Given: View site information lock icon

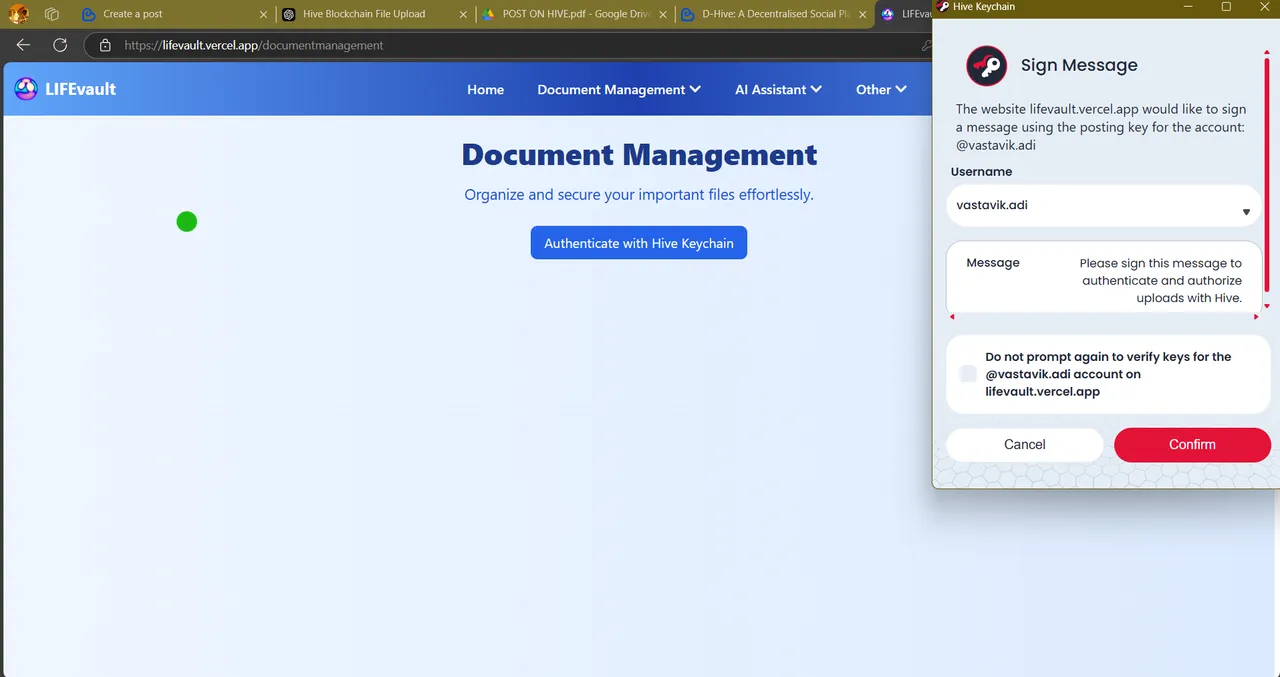Looking at the screenshot, I should tap(105, 45).
